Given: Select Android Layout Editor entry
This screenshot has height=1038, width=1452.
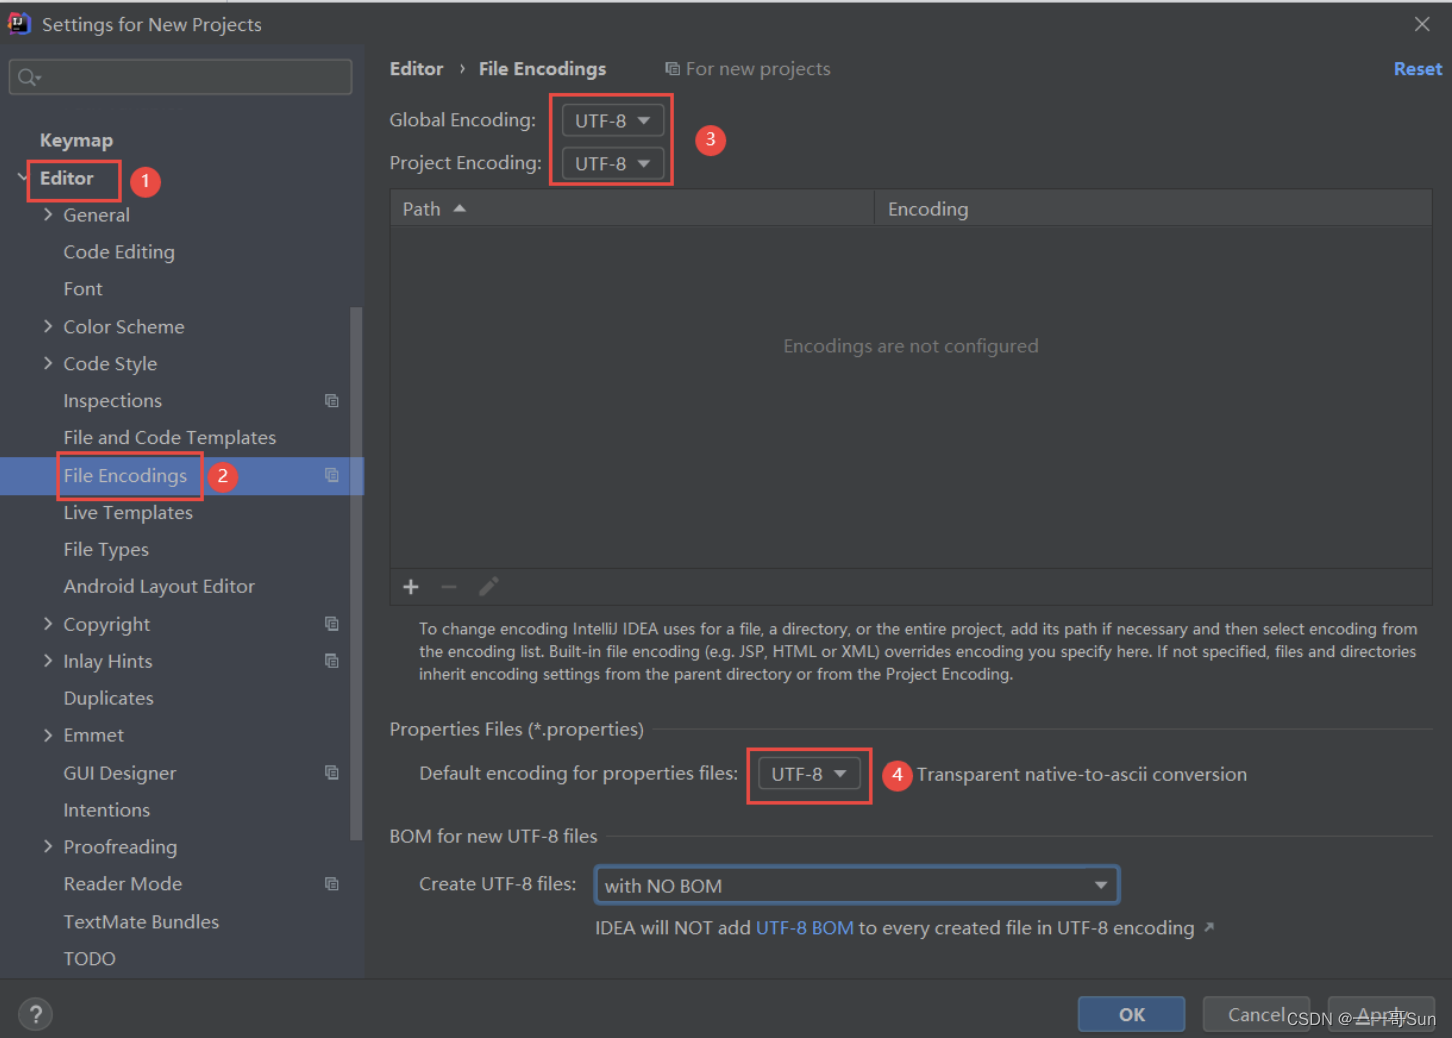Looking at the screenshot, I should tap(159, 587).
